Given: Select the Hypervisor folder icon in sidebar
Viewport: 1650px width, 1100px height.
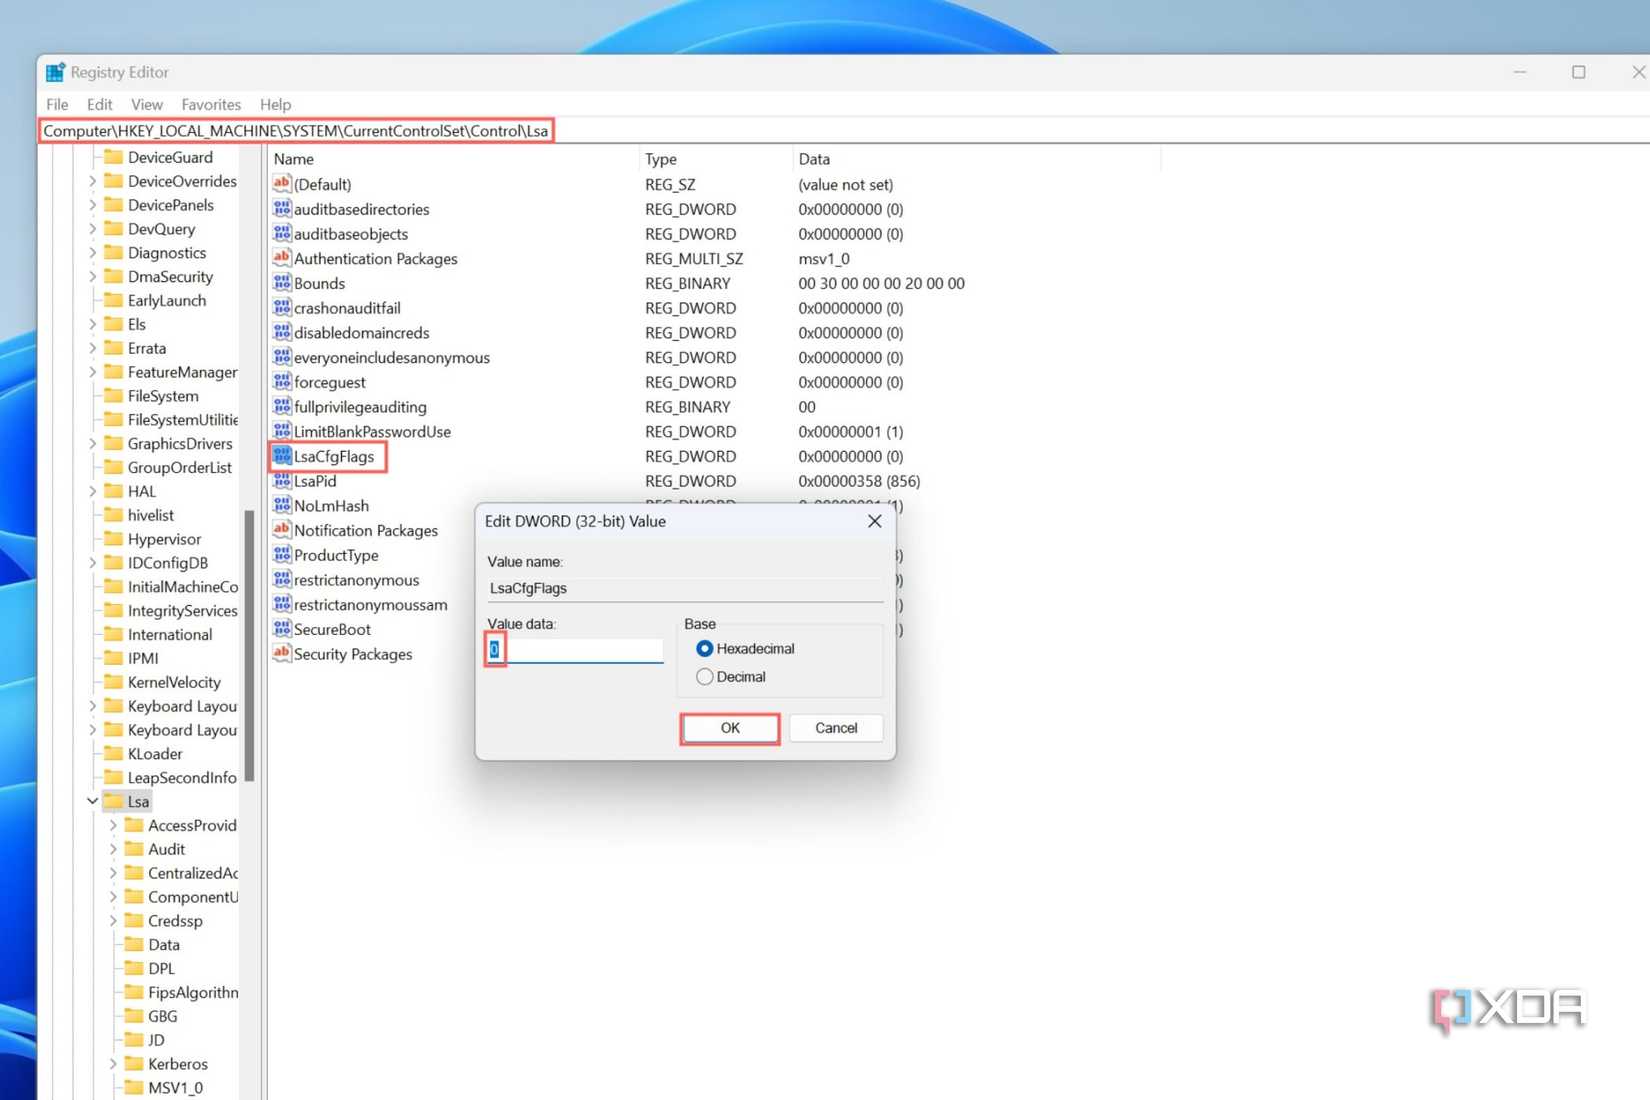Looking at the screenshot, I should pyautogui.click(x=113, y=539).
